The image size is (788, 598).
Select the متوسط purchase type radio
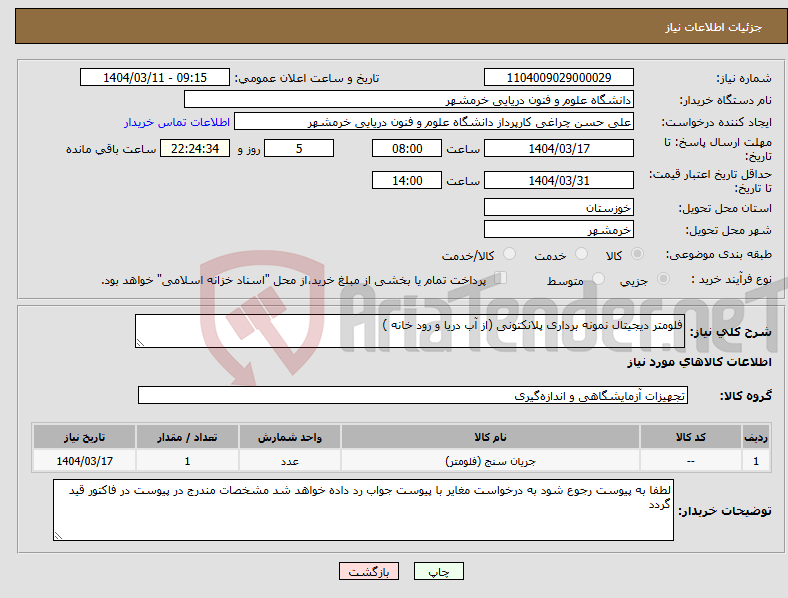pyautogui.click(x=598, y=278)
